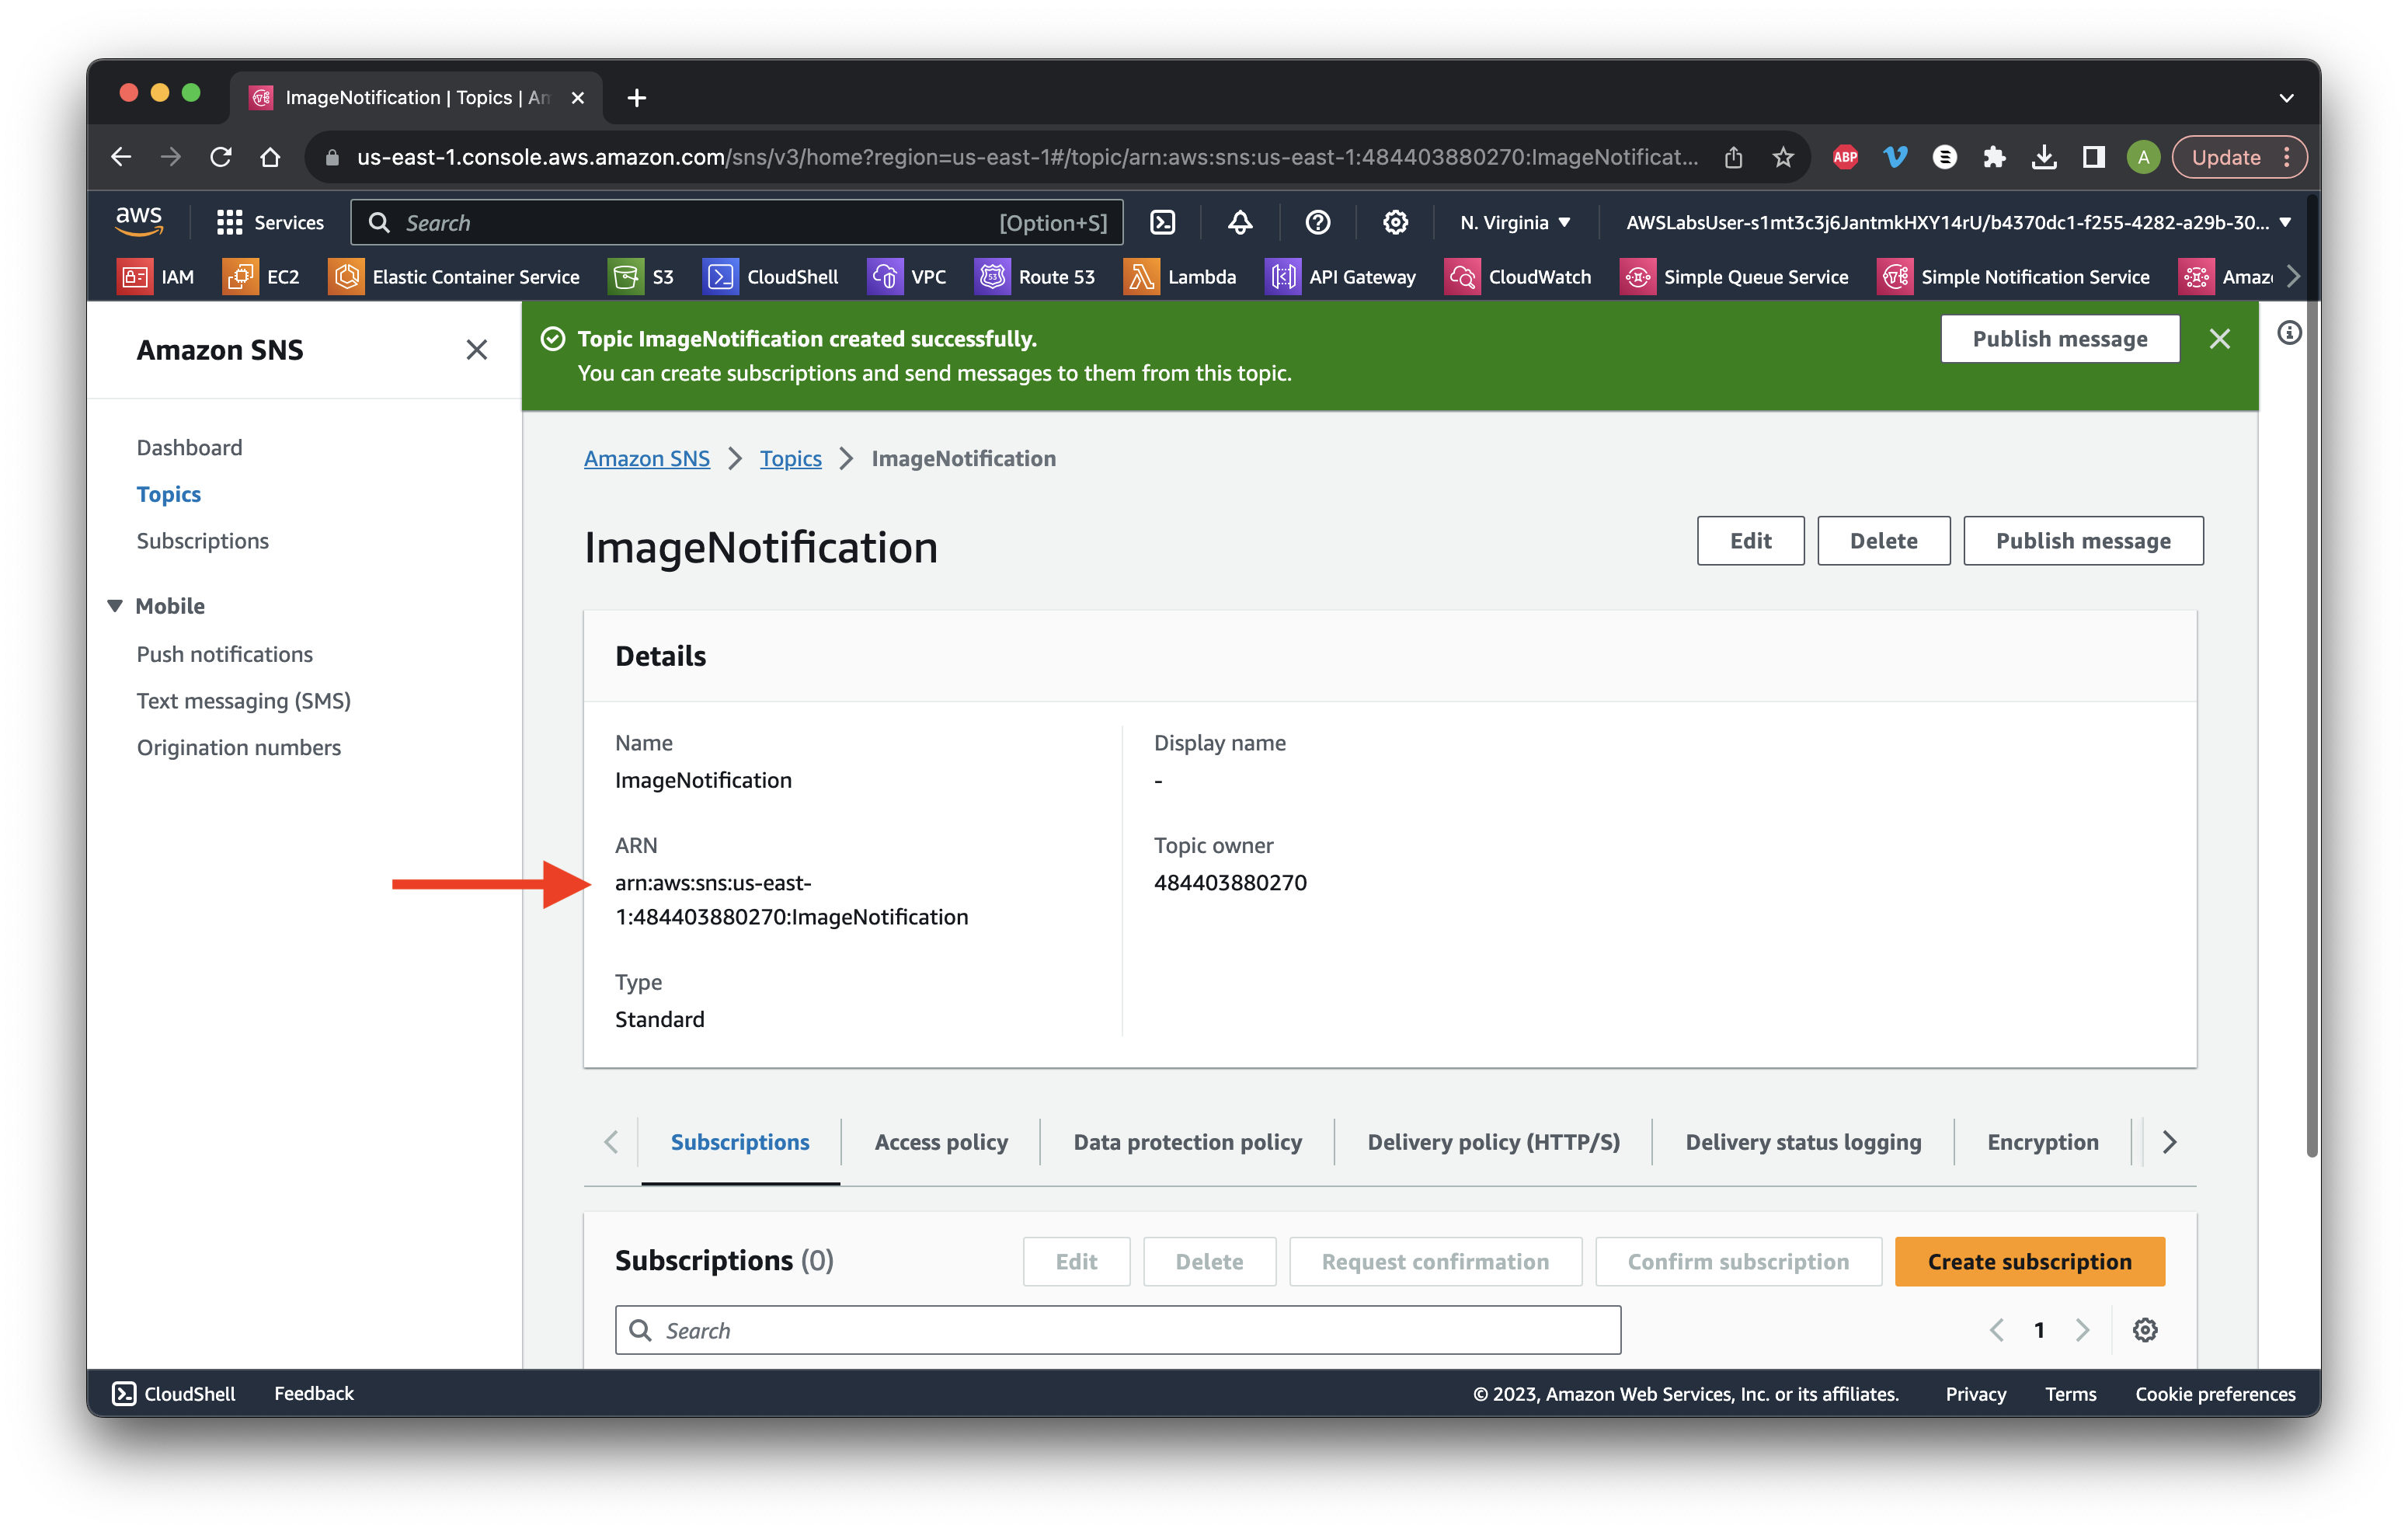Click Delete button for ImageNotification topic
This screenshot has height=1532, width=2408.
tap(1883, 541)
